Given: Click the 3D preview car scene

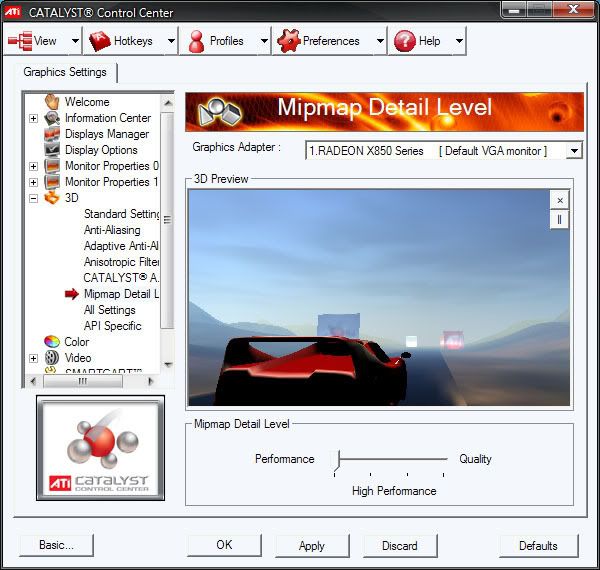Looking at the screenshot, I should pos(379,298).
